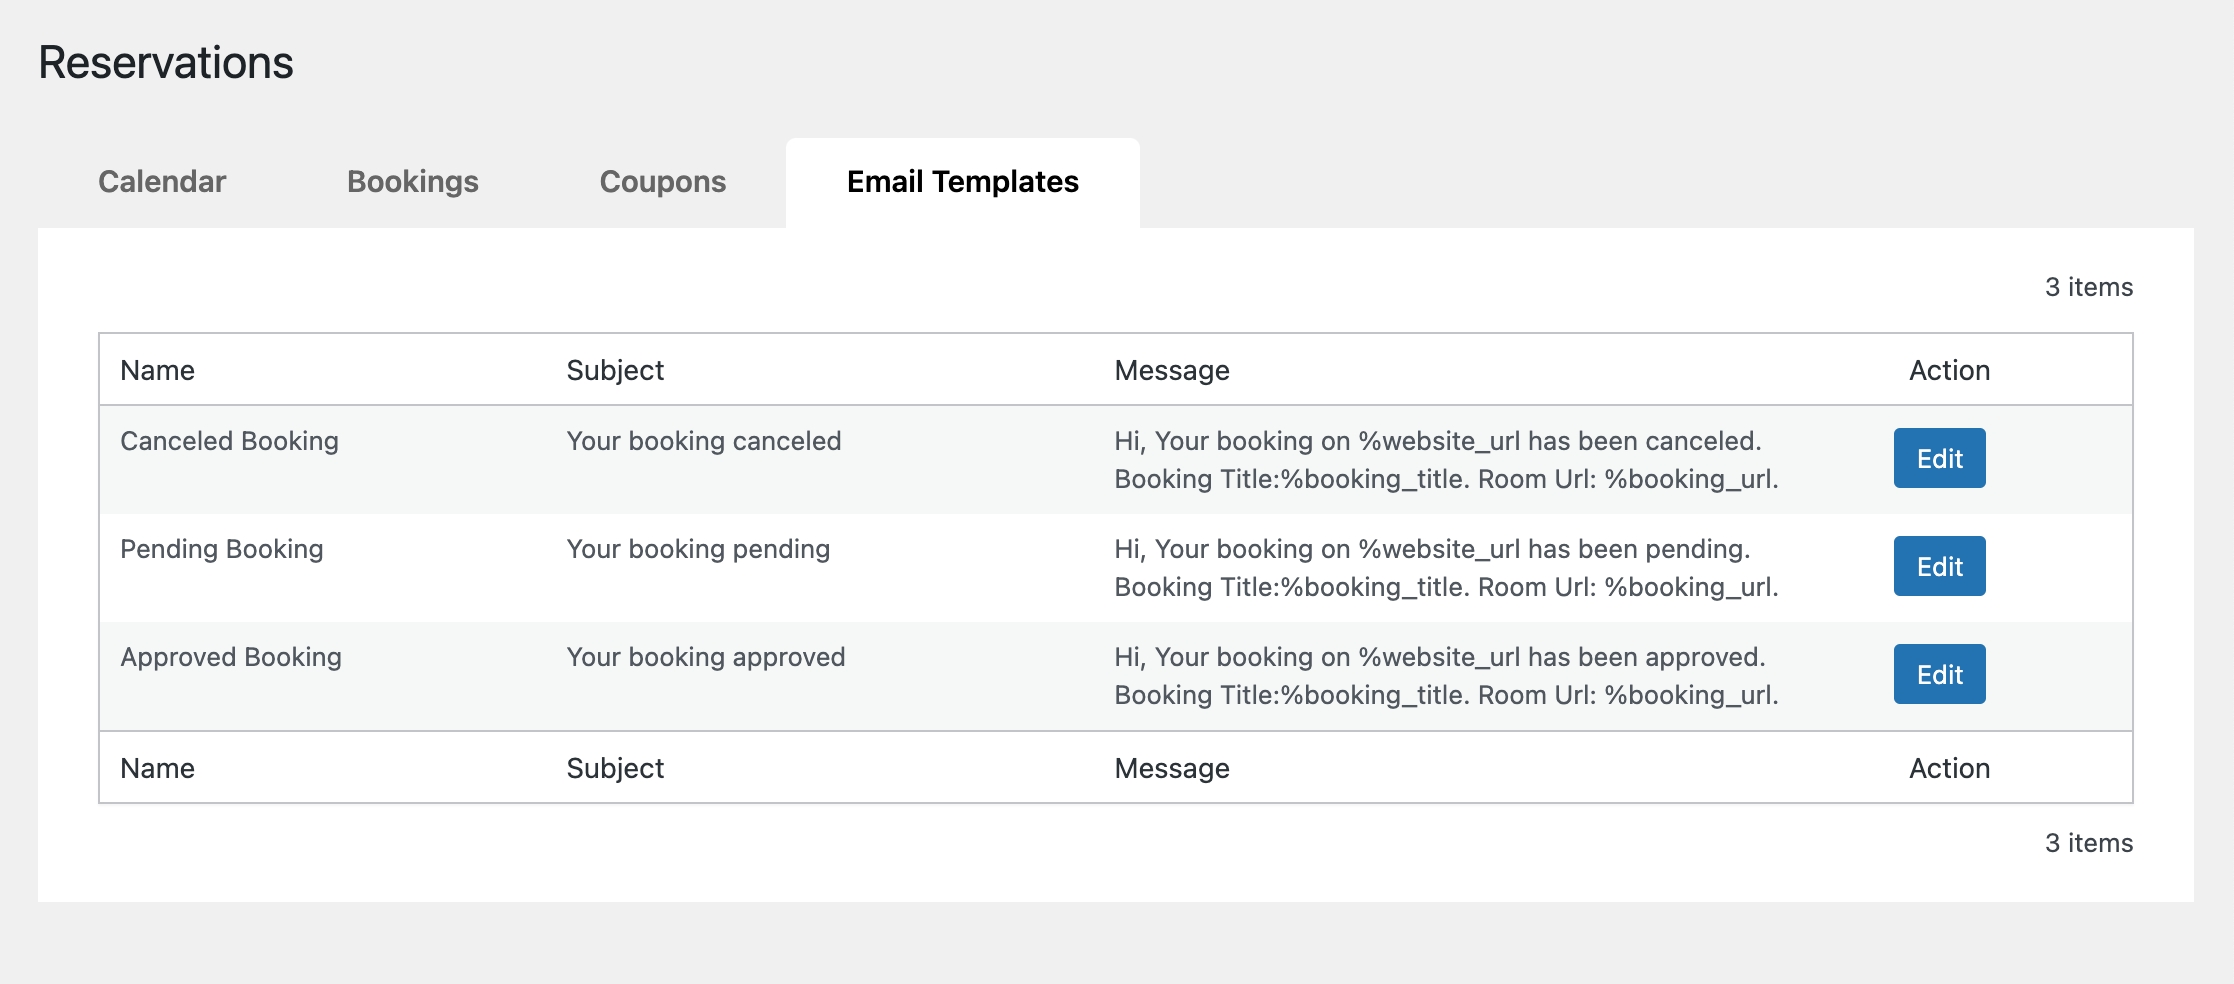Edit the Canceled Booking email template

click(x=1939, y=459)
